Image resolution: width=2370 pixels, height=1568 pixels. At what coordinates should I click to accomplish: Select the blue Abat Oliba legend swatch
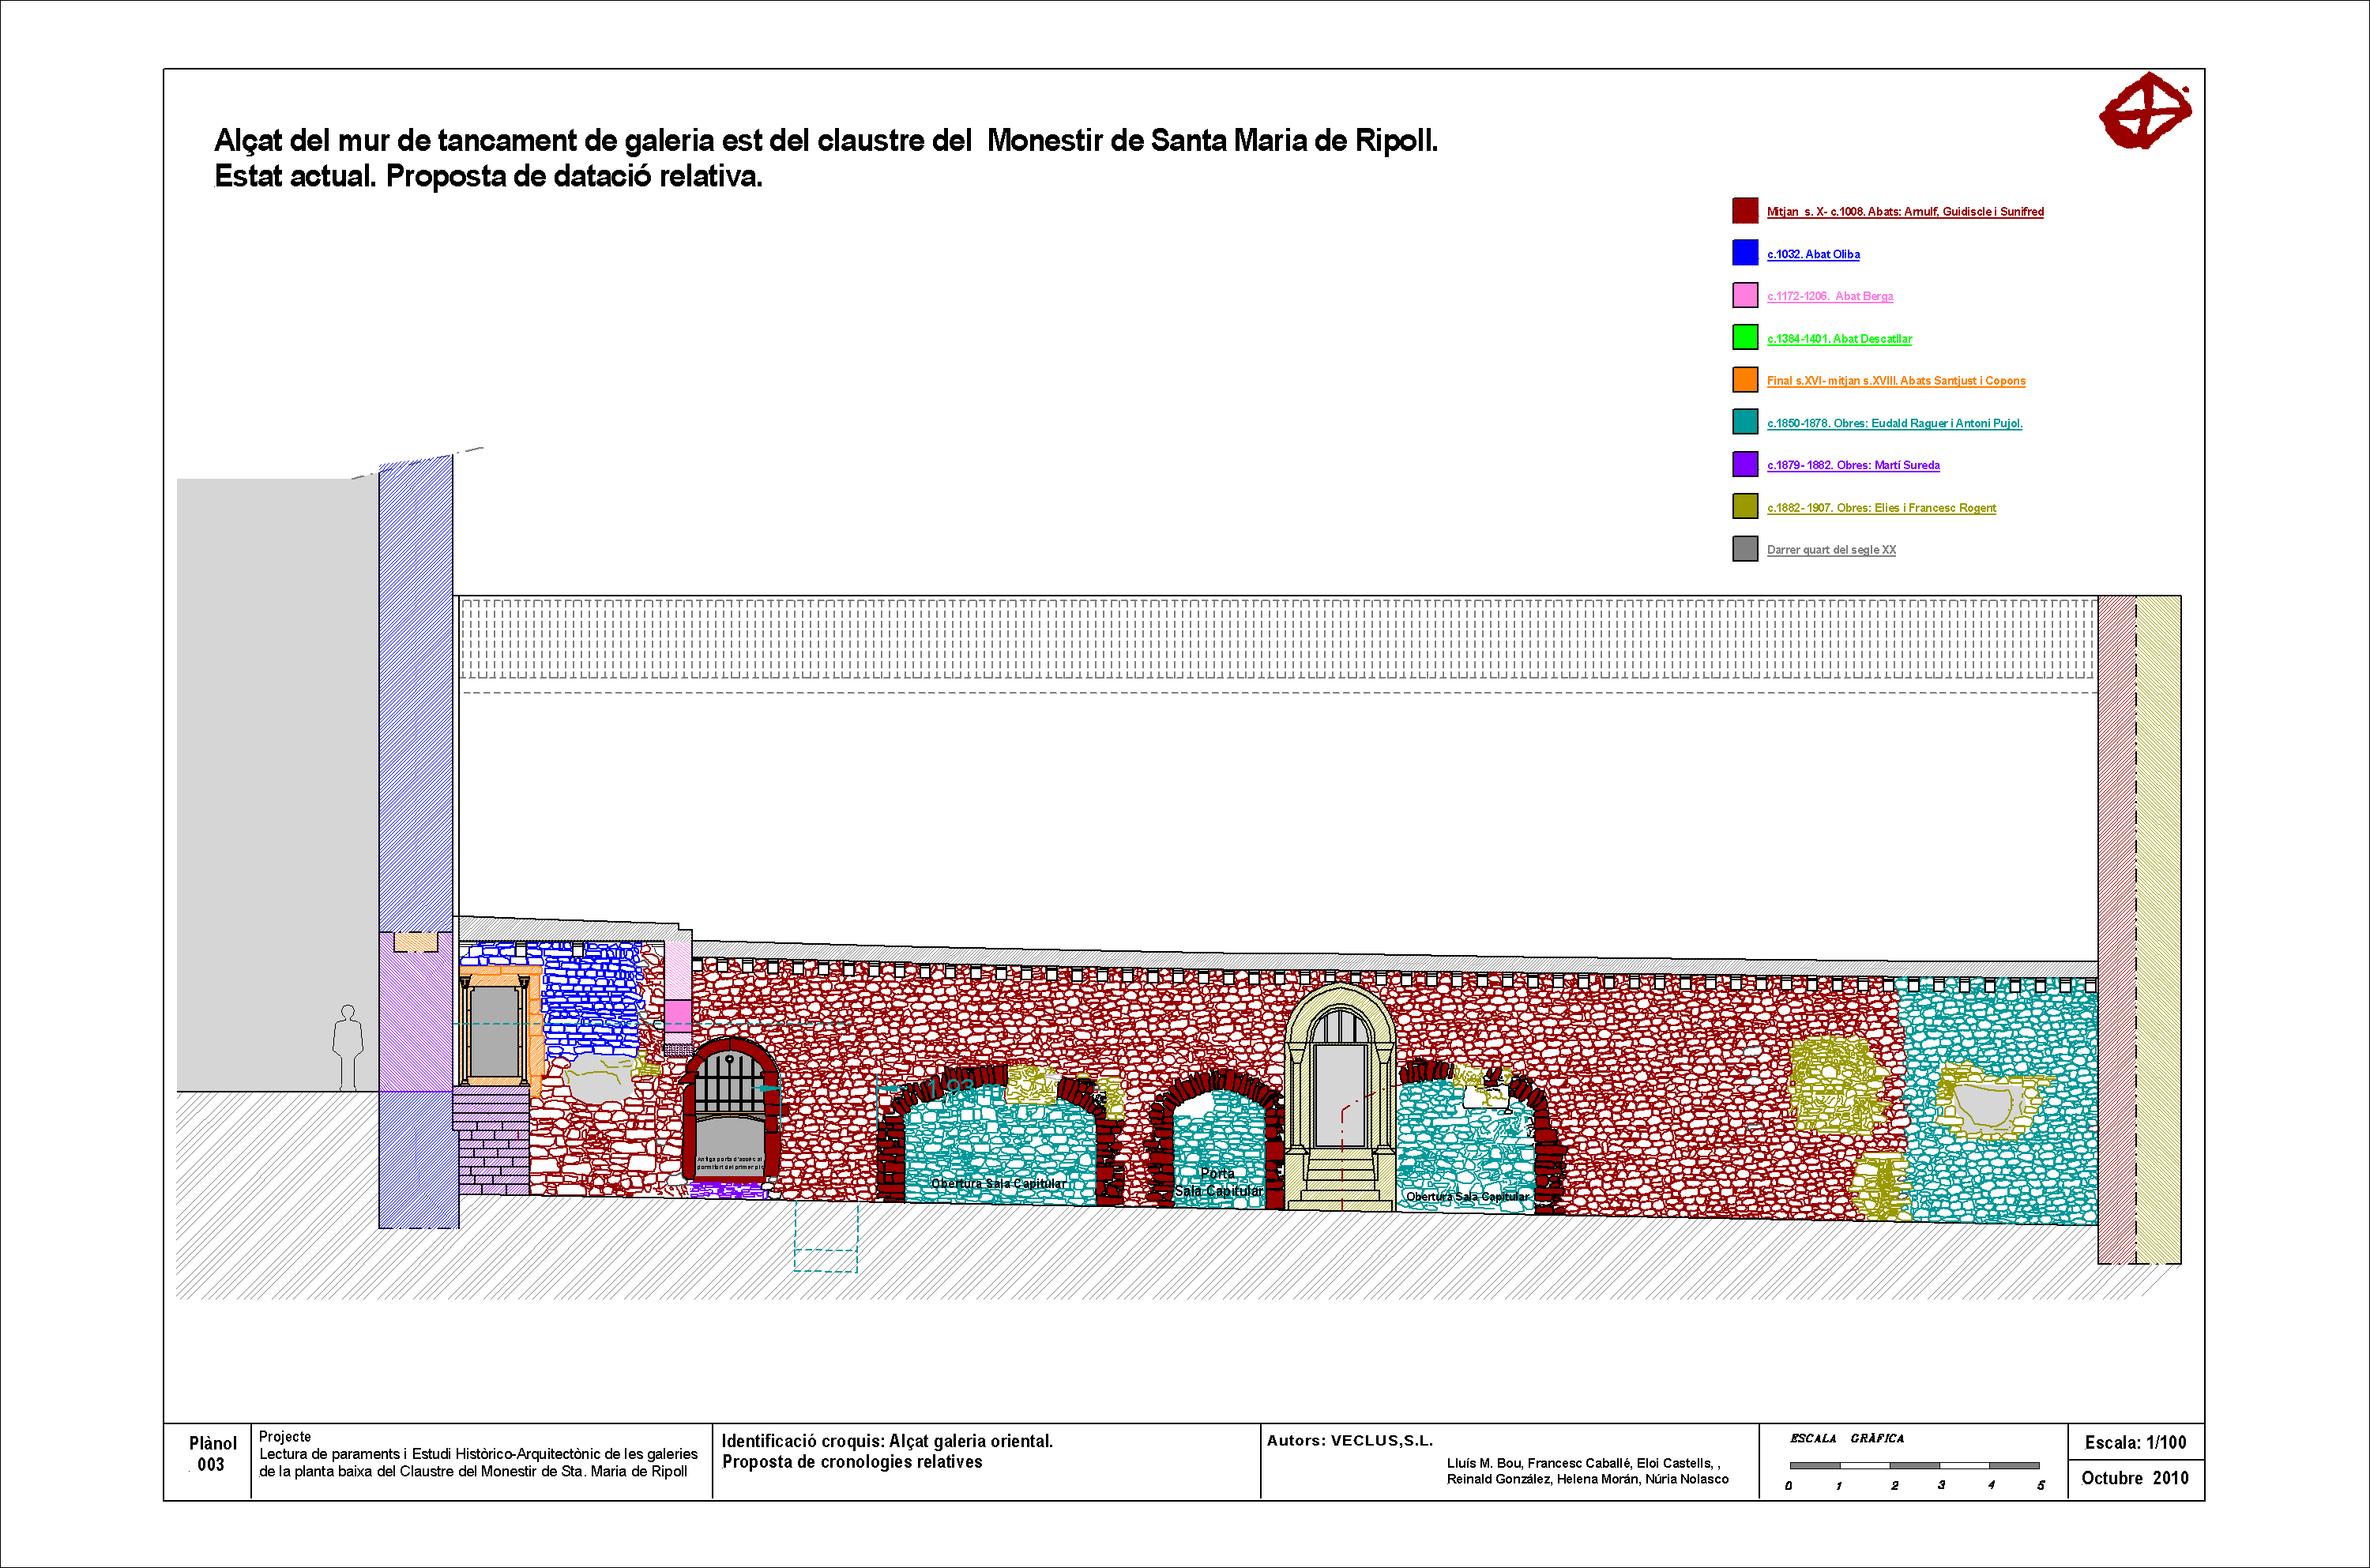1745,253
